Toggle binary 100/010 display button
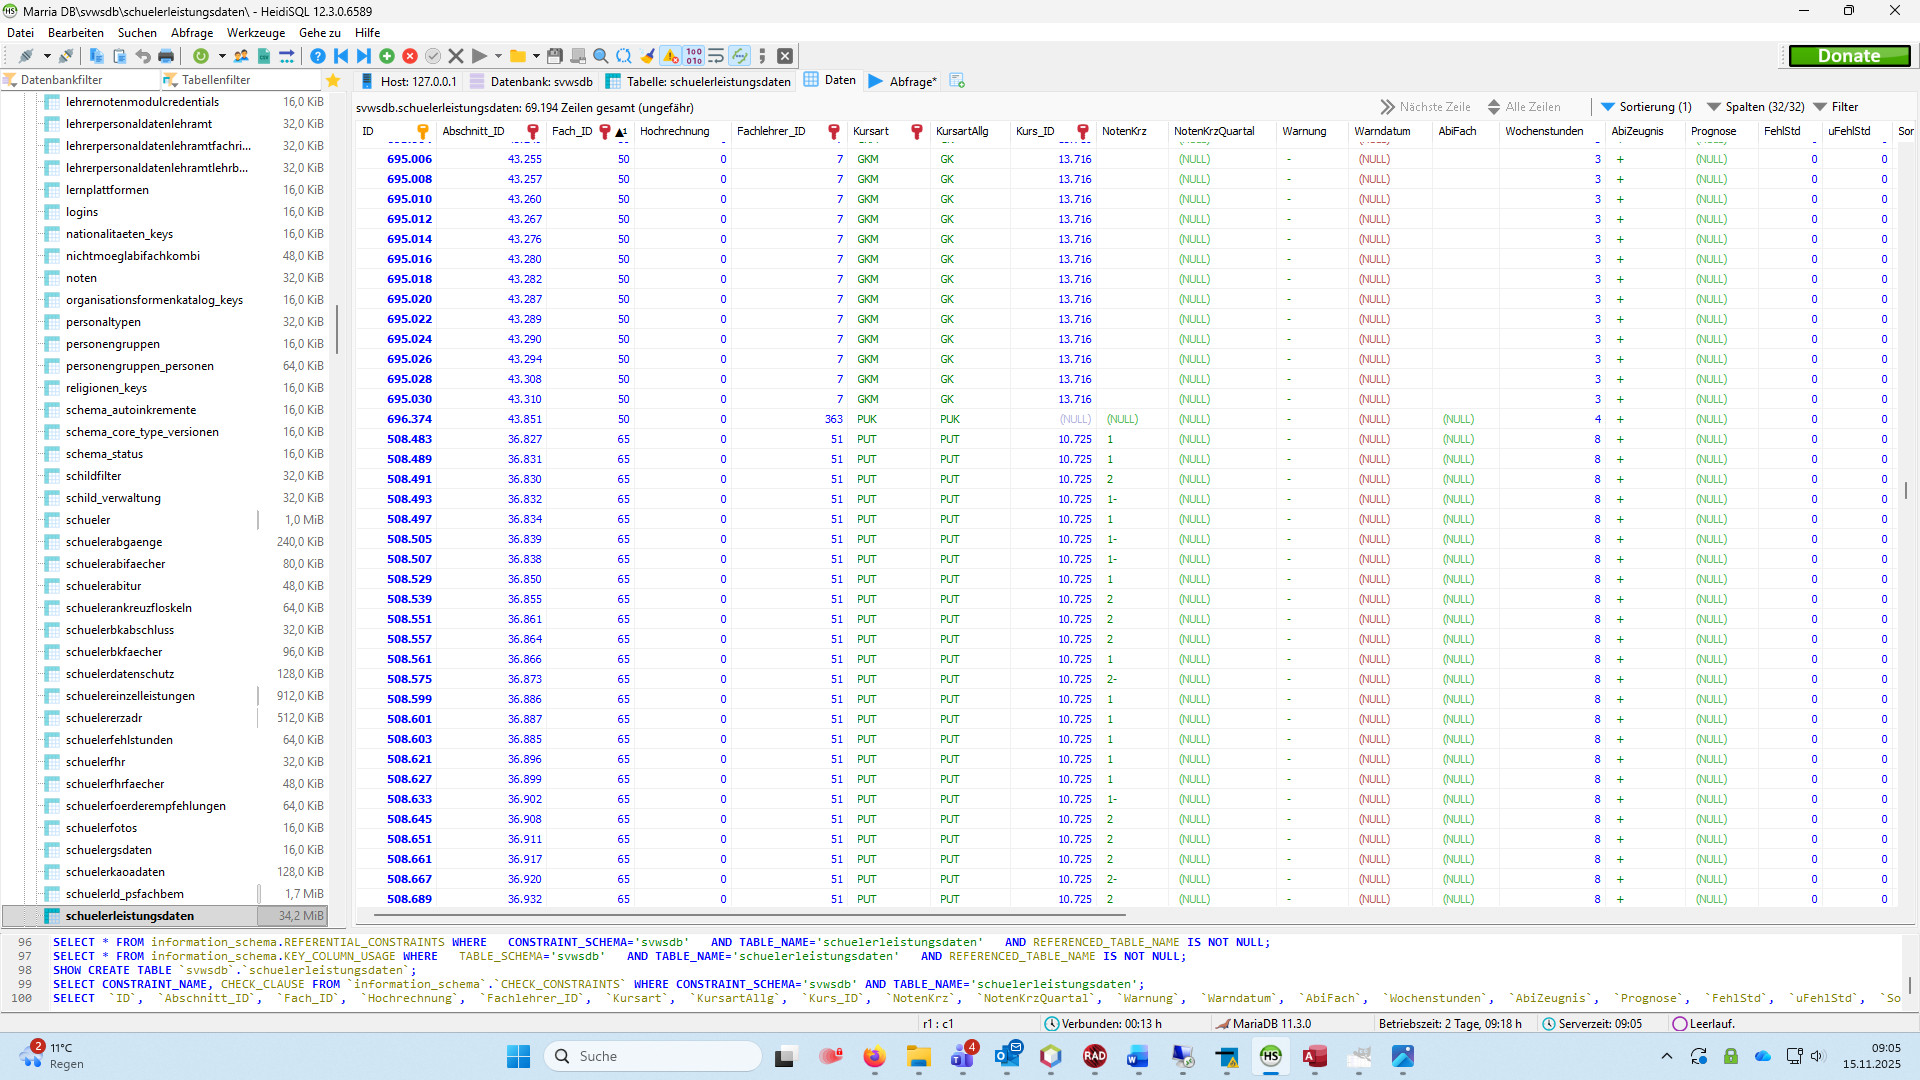The width and height of the screenshot is (1920, 1080). (x=694, y=56)
